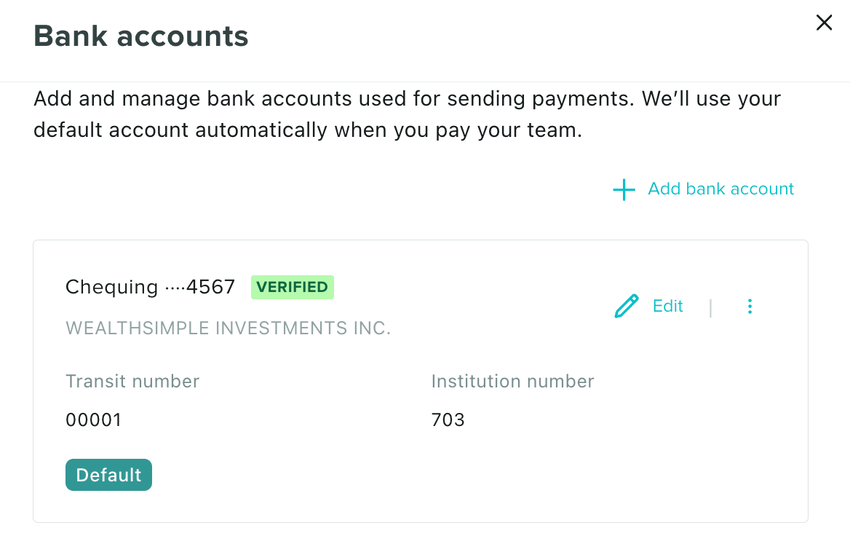
Task: Click the teal Default badge
Action: coord(108,475)
